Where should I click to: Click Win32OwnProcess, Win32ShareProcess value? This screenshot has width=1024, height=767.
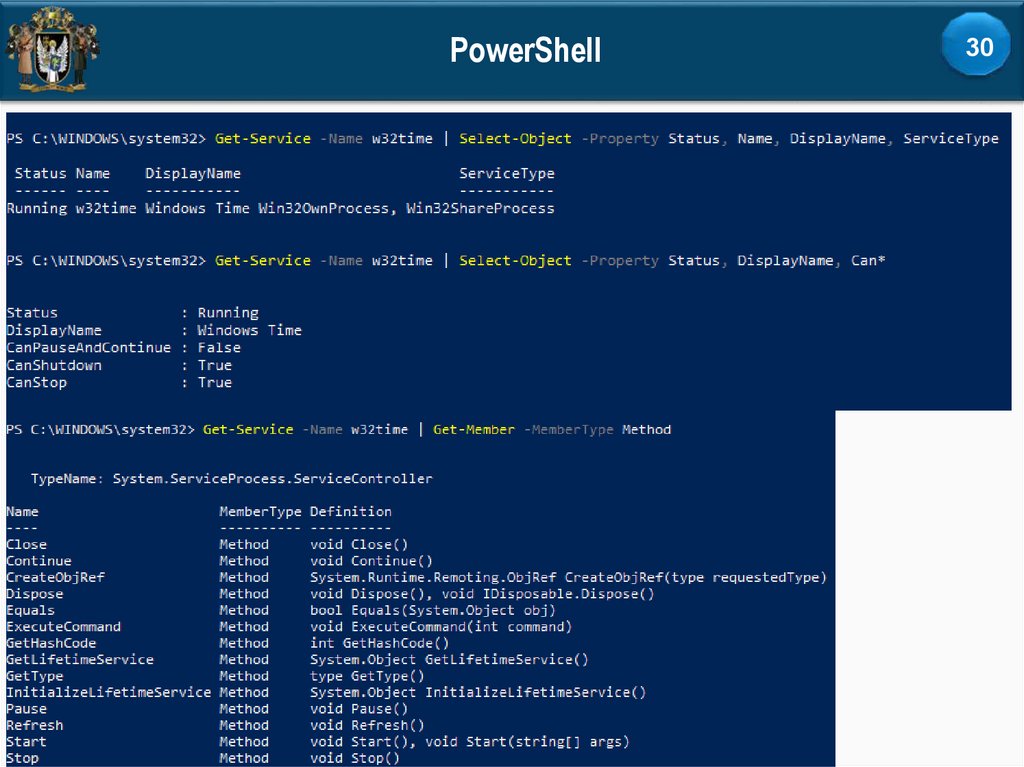(x=406, y=208)
